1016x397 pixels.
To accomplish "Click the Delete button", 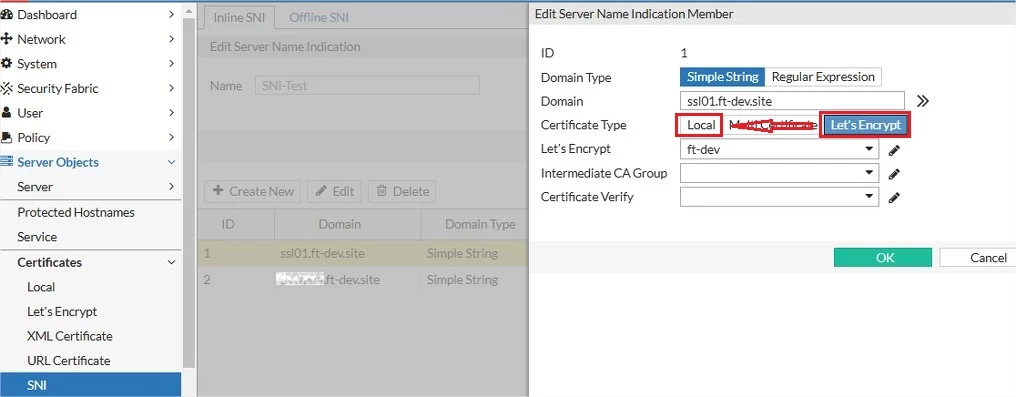I will coord(402,191).
